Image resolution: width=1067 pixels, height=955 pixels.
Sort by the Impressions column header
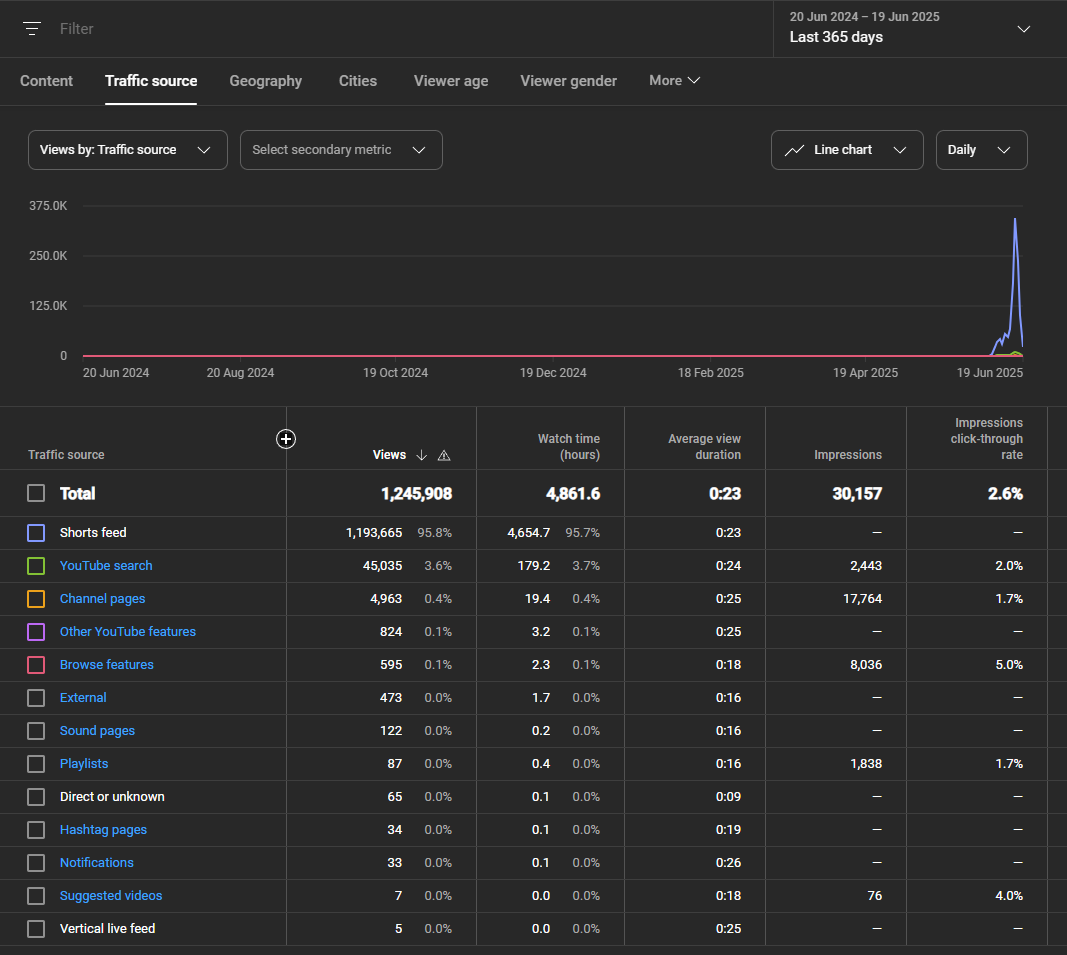tap(848, 455)
